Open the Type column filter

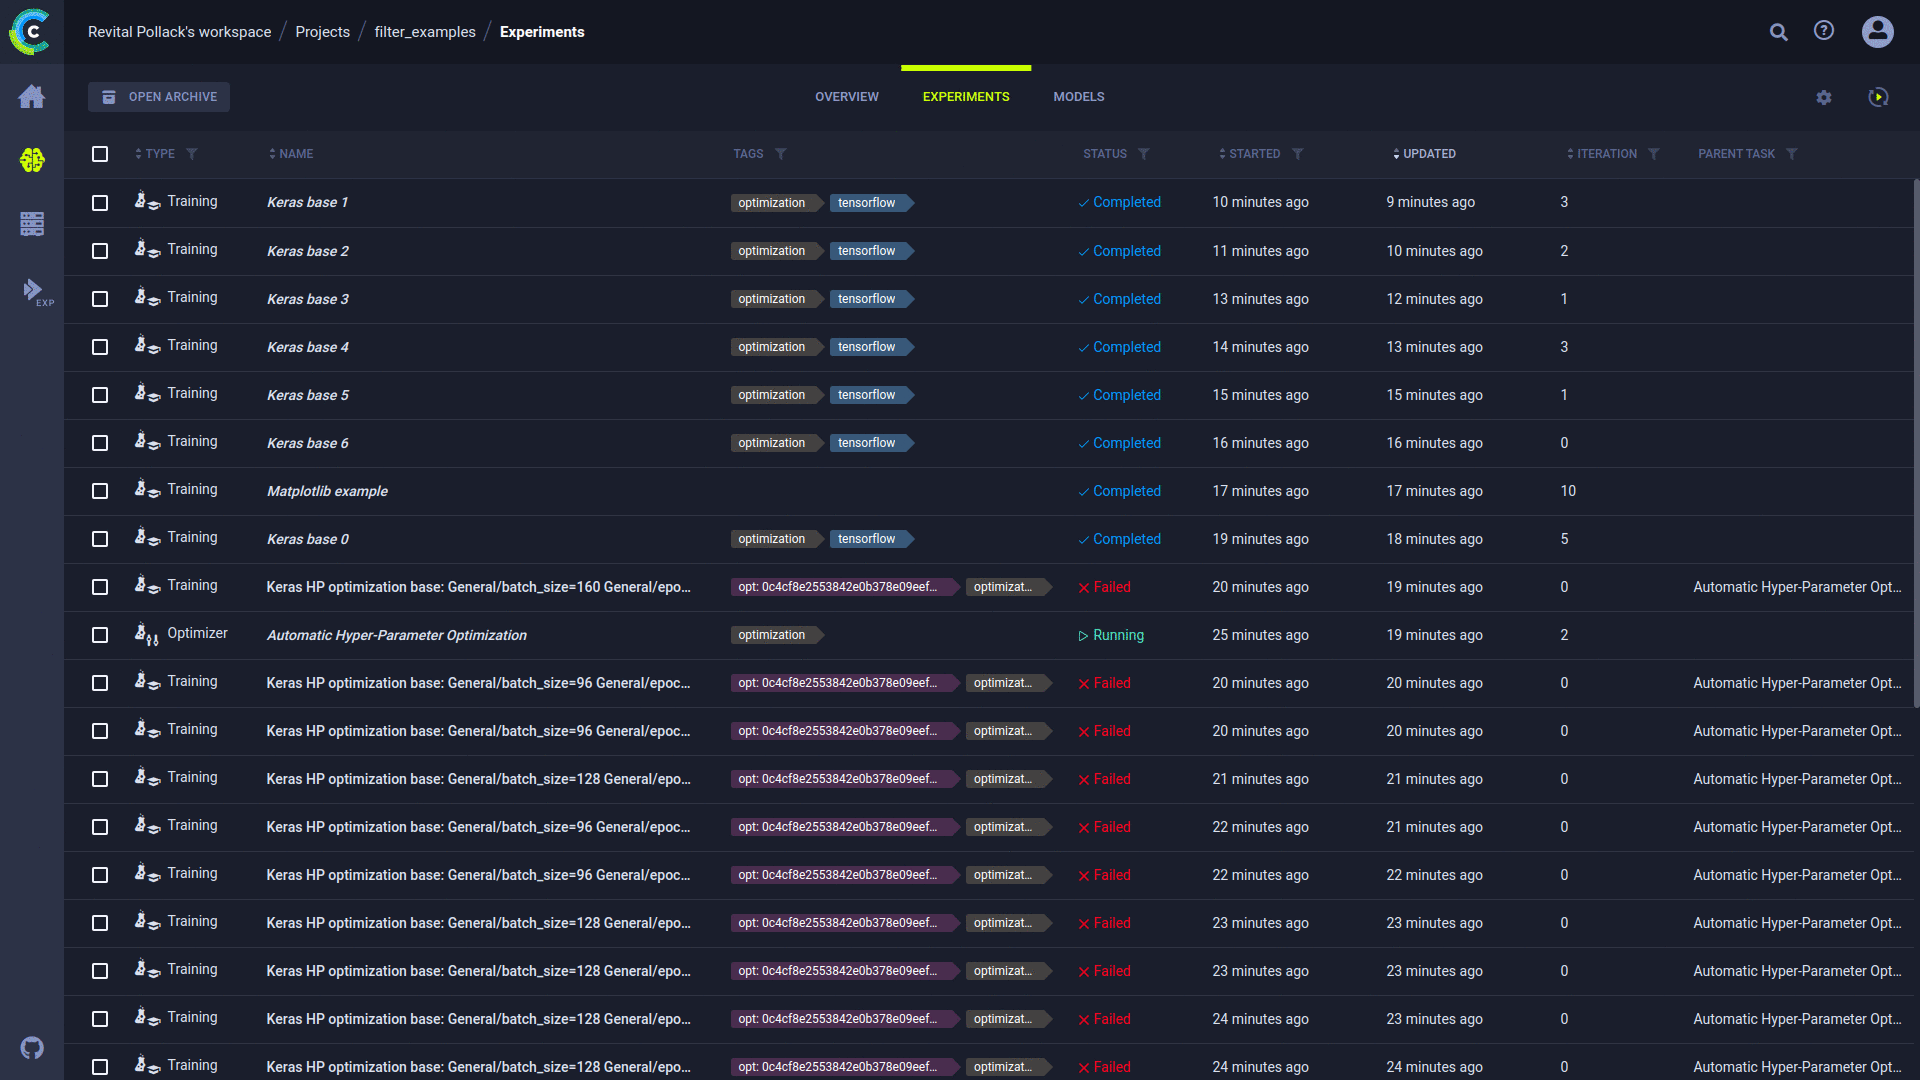(192, 154)
